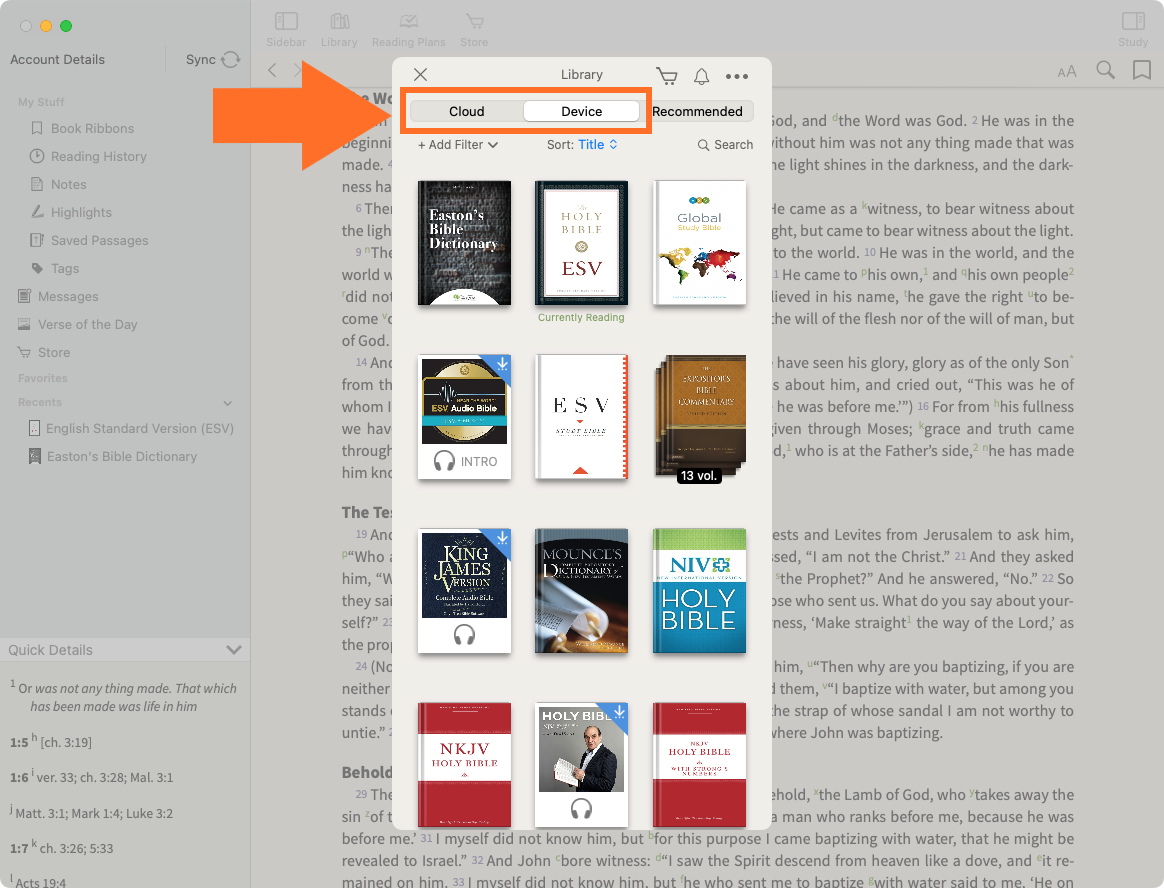Open Store in the sidebar
Image resolution: width=1164 pixels, height=888 pixels.
click(x=45, y=353)
